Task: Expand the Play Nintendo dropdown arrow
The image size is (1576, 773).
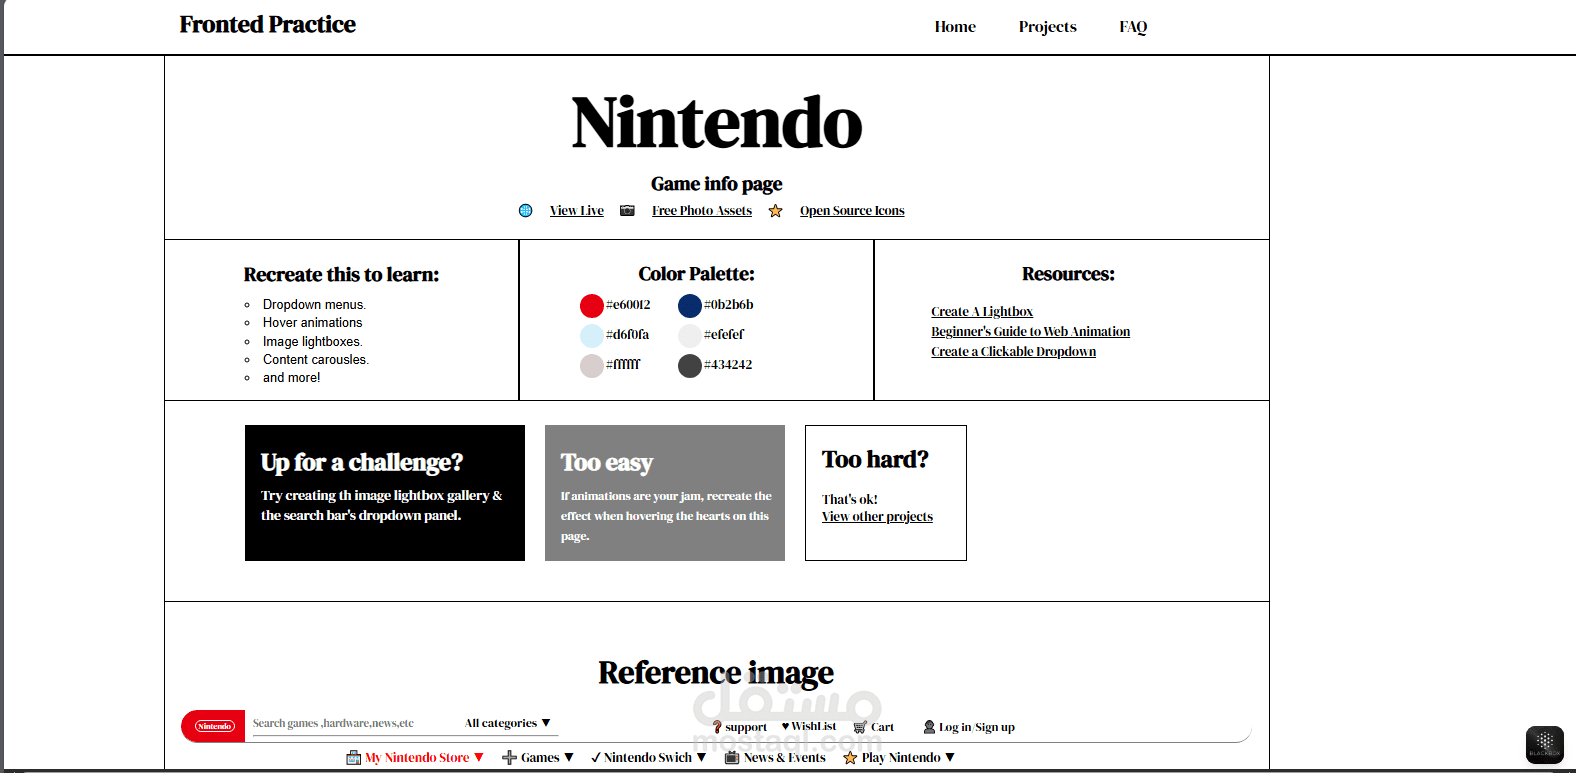Action: click(950, 757)
